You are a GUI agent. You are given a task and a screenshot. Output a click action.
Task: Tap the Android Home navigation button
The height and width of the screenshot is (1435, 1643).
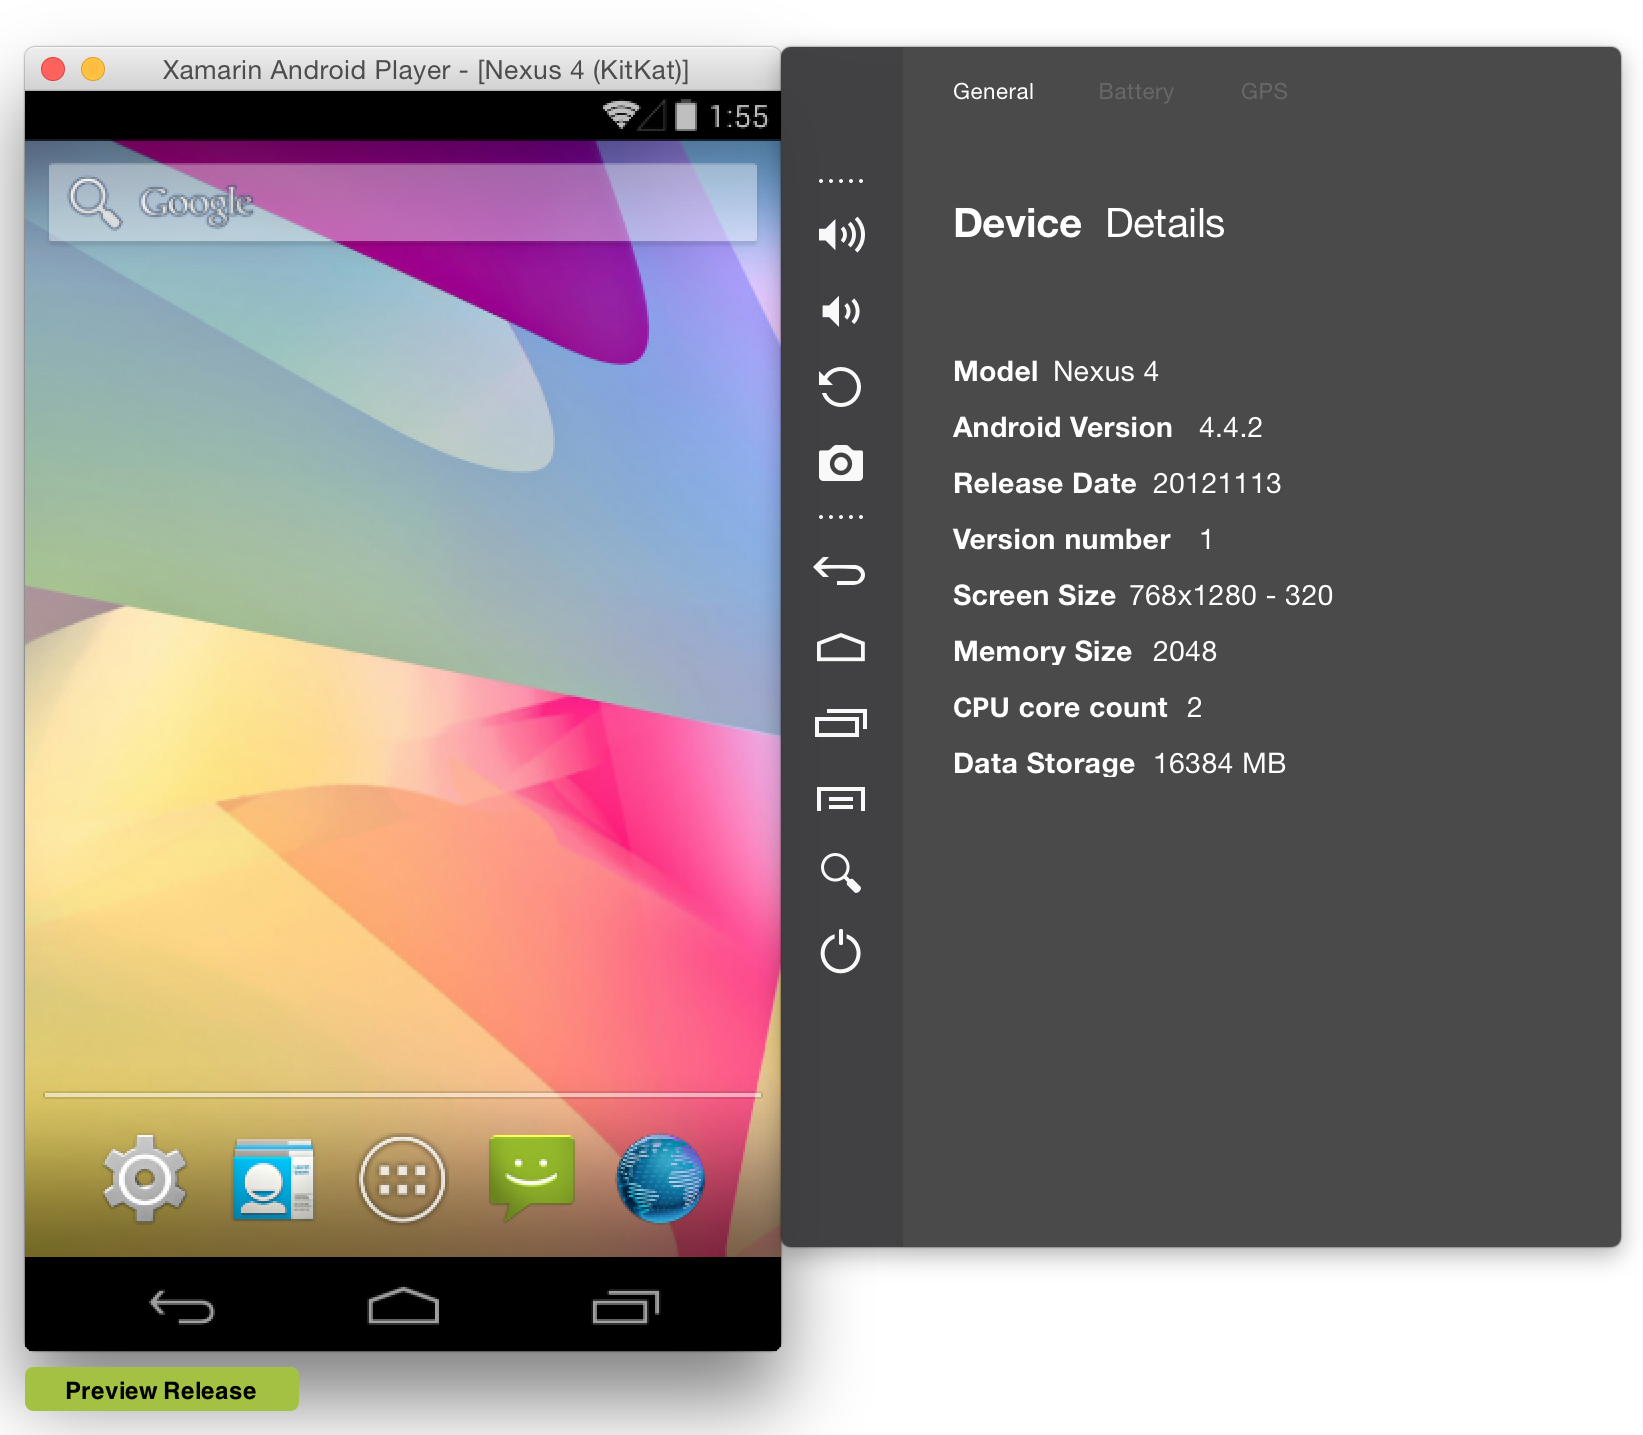point(403,1306)
